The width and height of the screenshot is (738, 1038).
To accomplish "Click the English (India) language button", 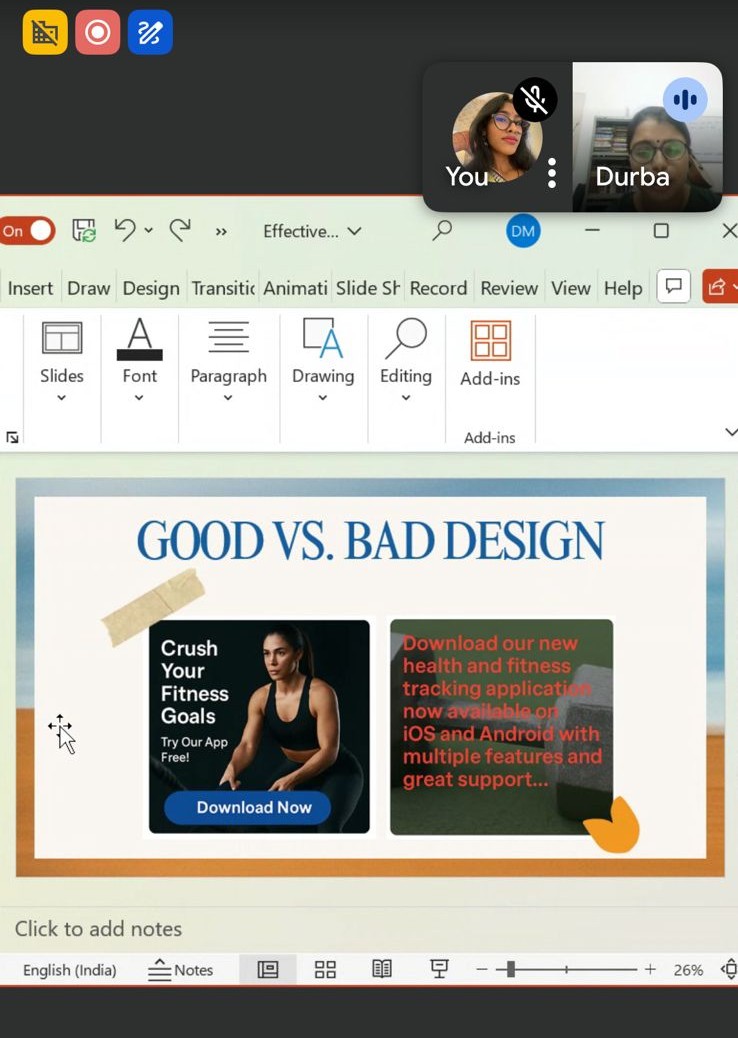I will coord(70,969).
